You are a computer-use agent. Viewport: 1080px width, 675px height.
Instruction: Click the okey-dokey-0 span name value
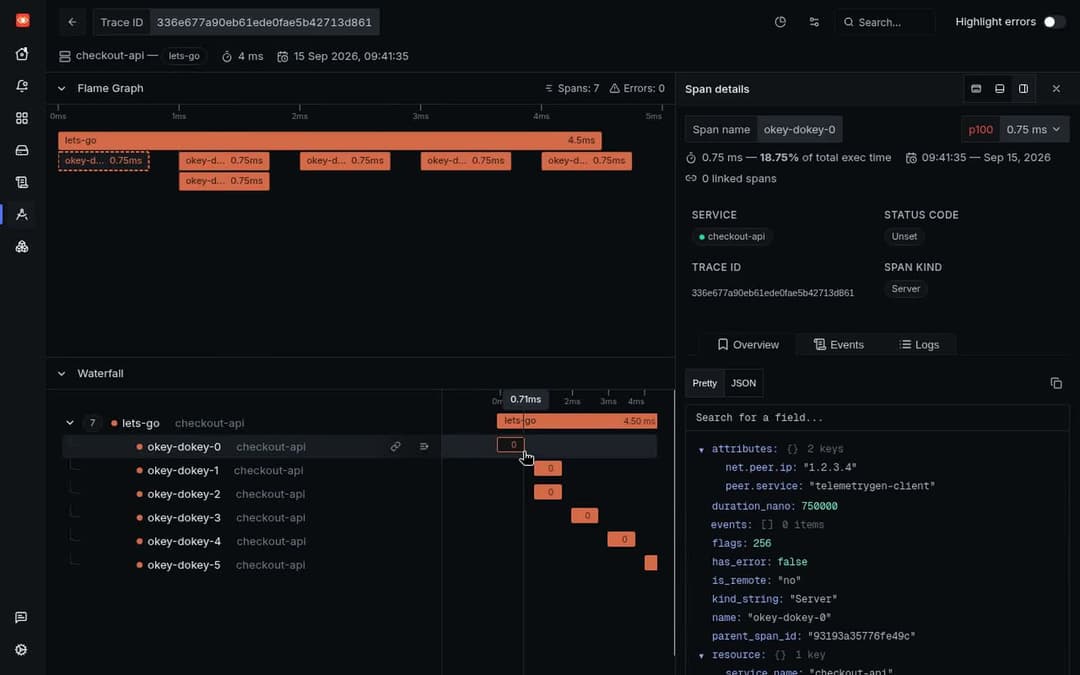pyautogui.click(x=799, y=129)
